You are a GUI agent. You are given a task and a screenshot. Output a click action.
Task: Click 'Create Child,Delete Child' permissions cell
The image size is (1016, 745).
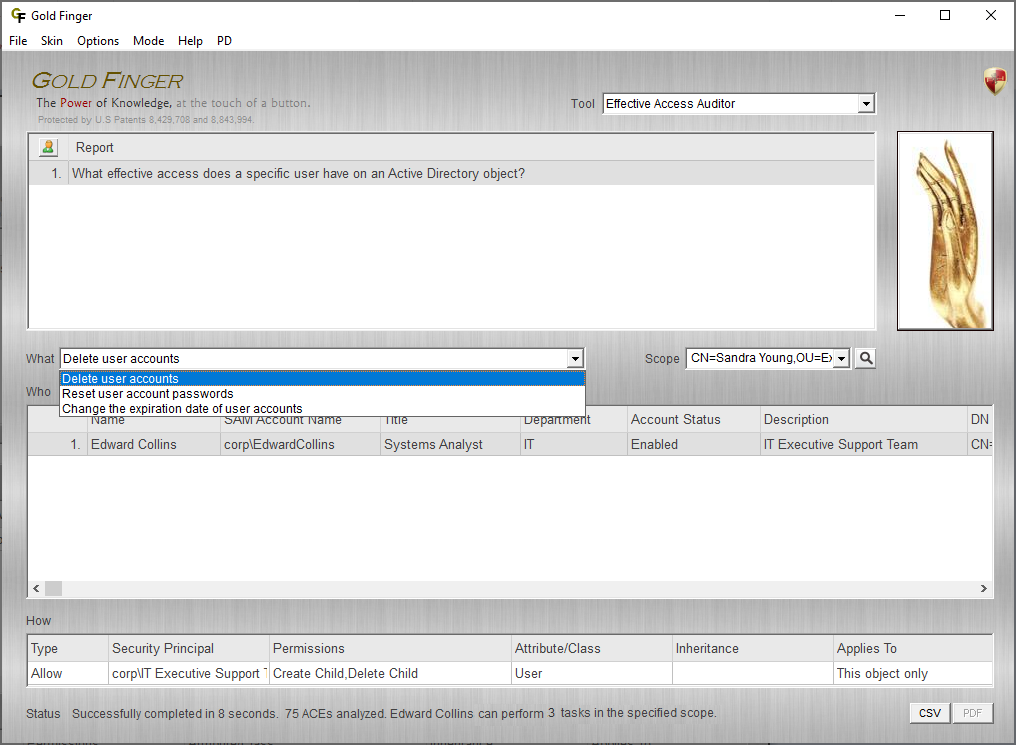390,673
